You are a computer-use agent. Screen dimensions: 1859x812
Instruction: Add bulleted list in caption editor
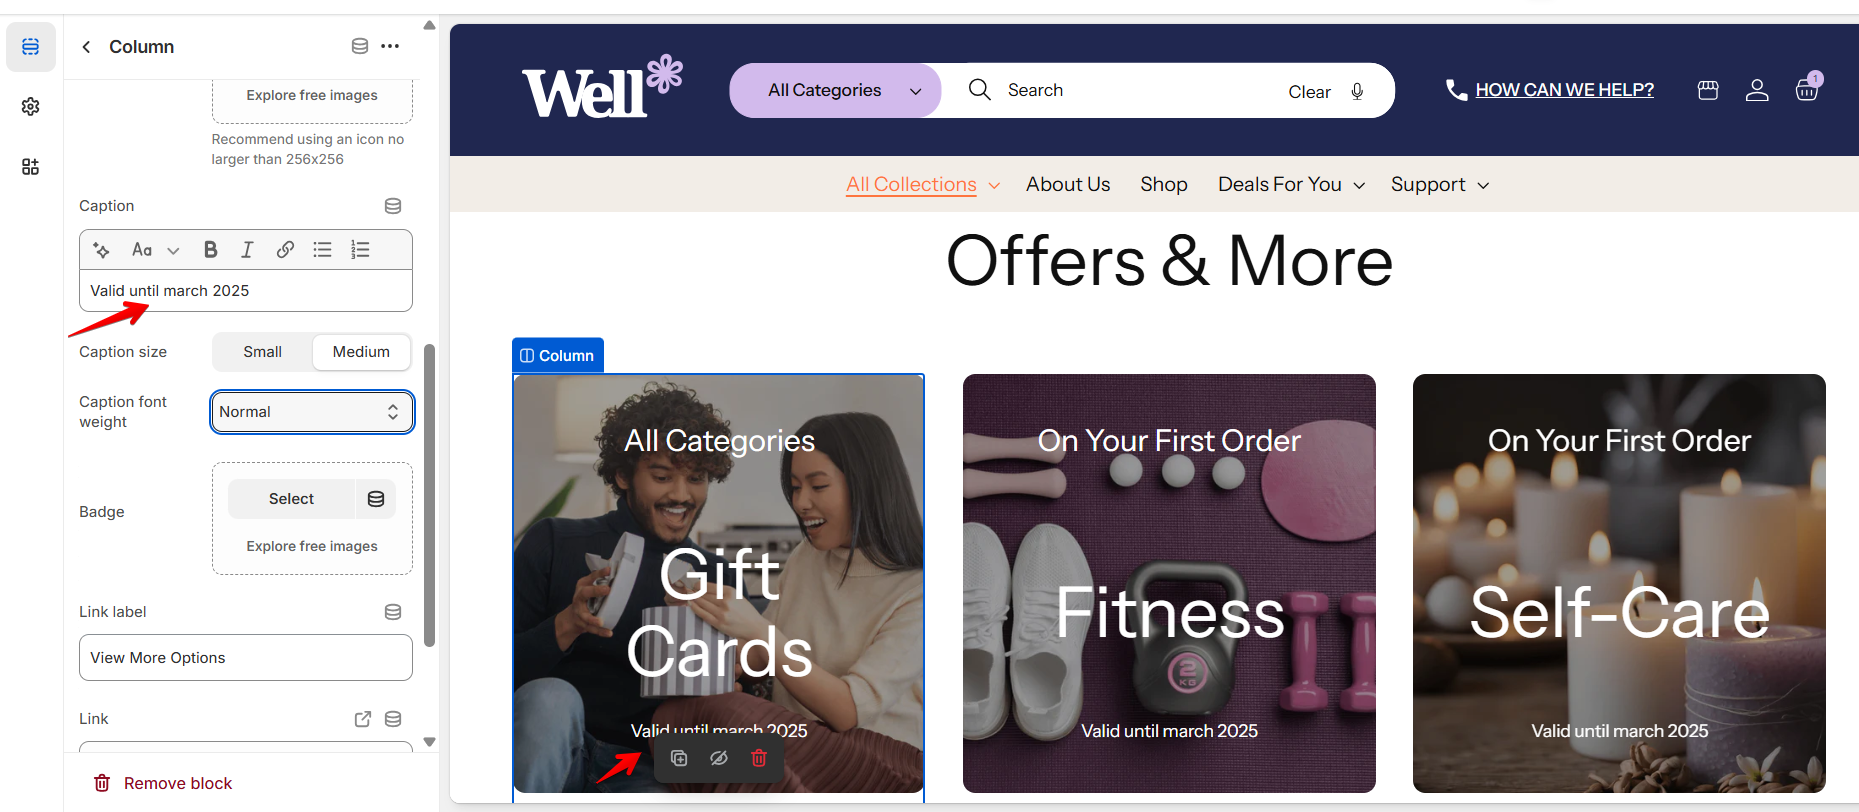[x=322, y=250]
